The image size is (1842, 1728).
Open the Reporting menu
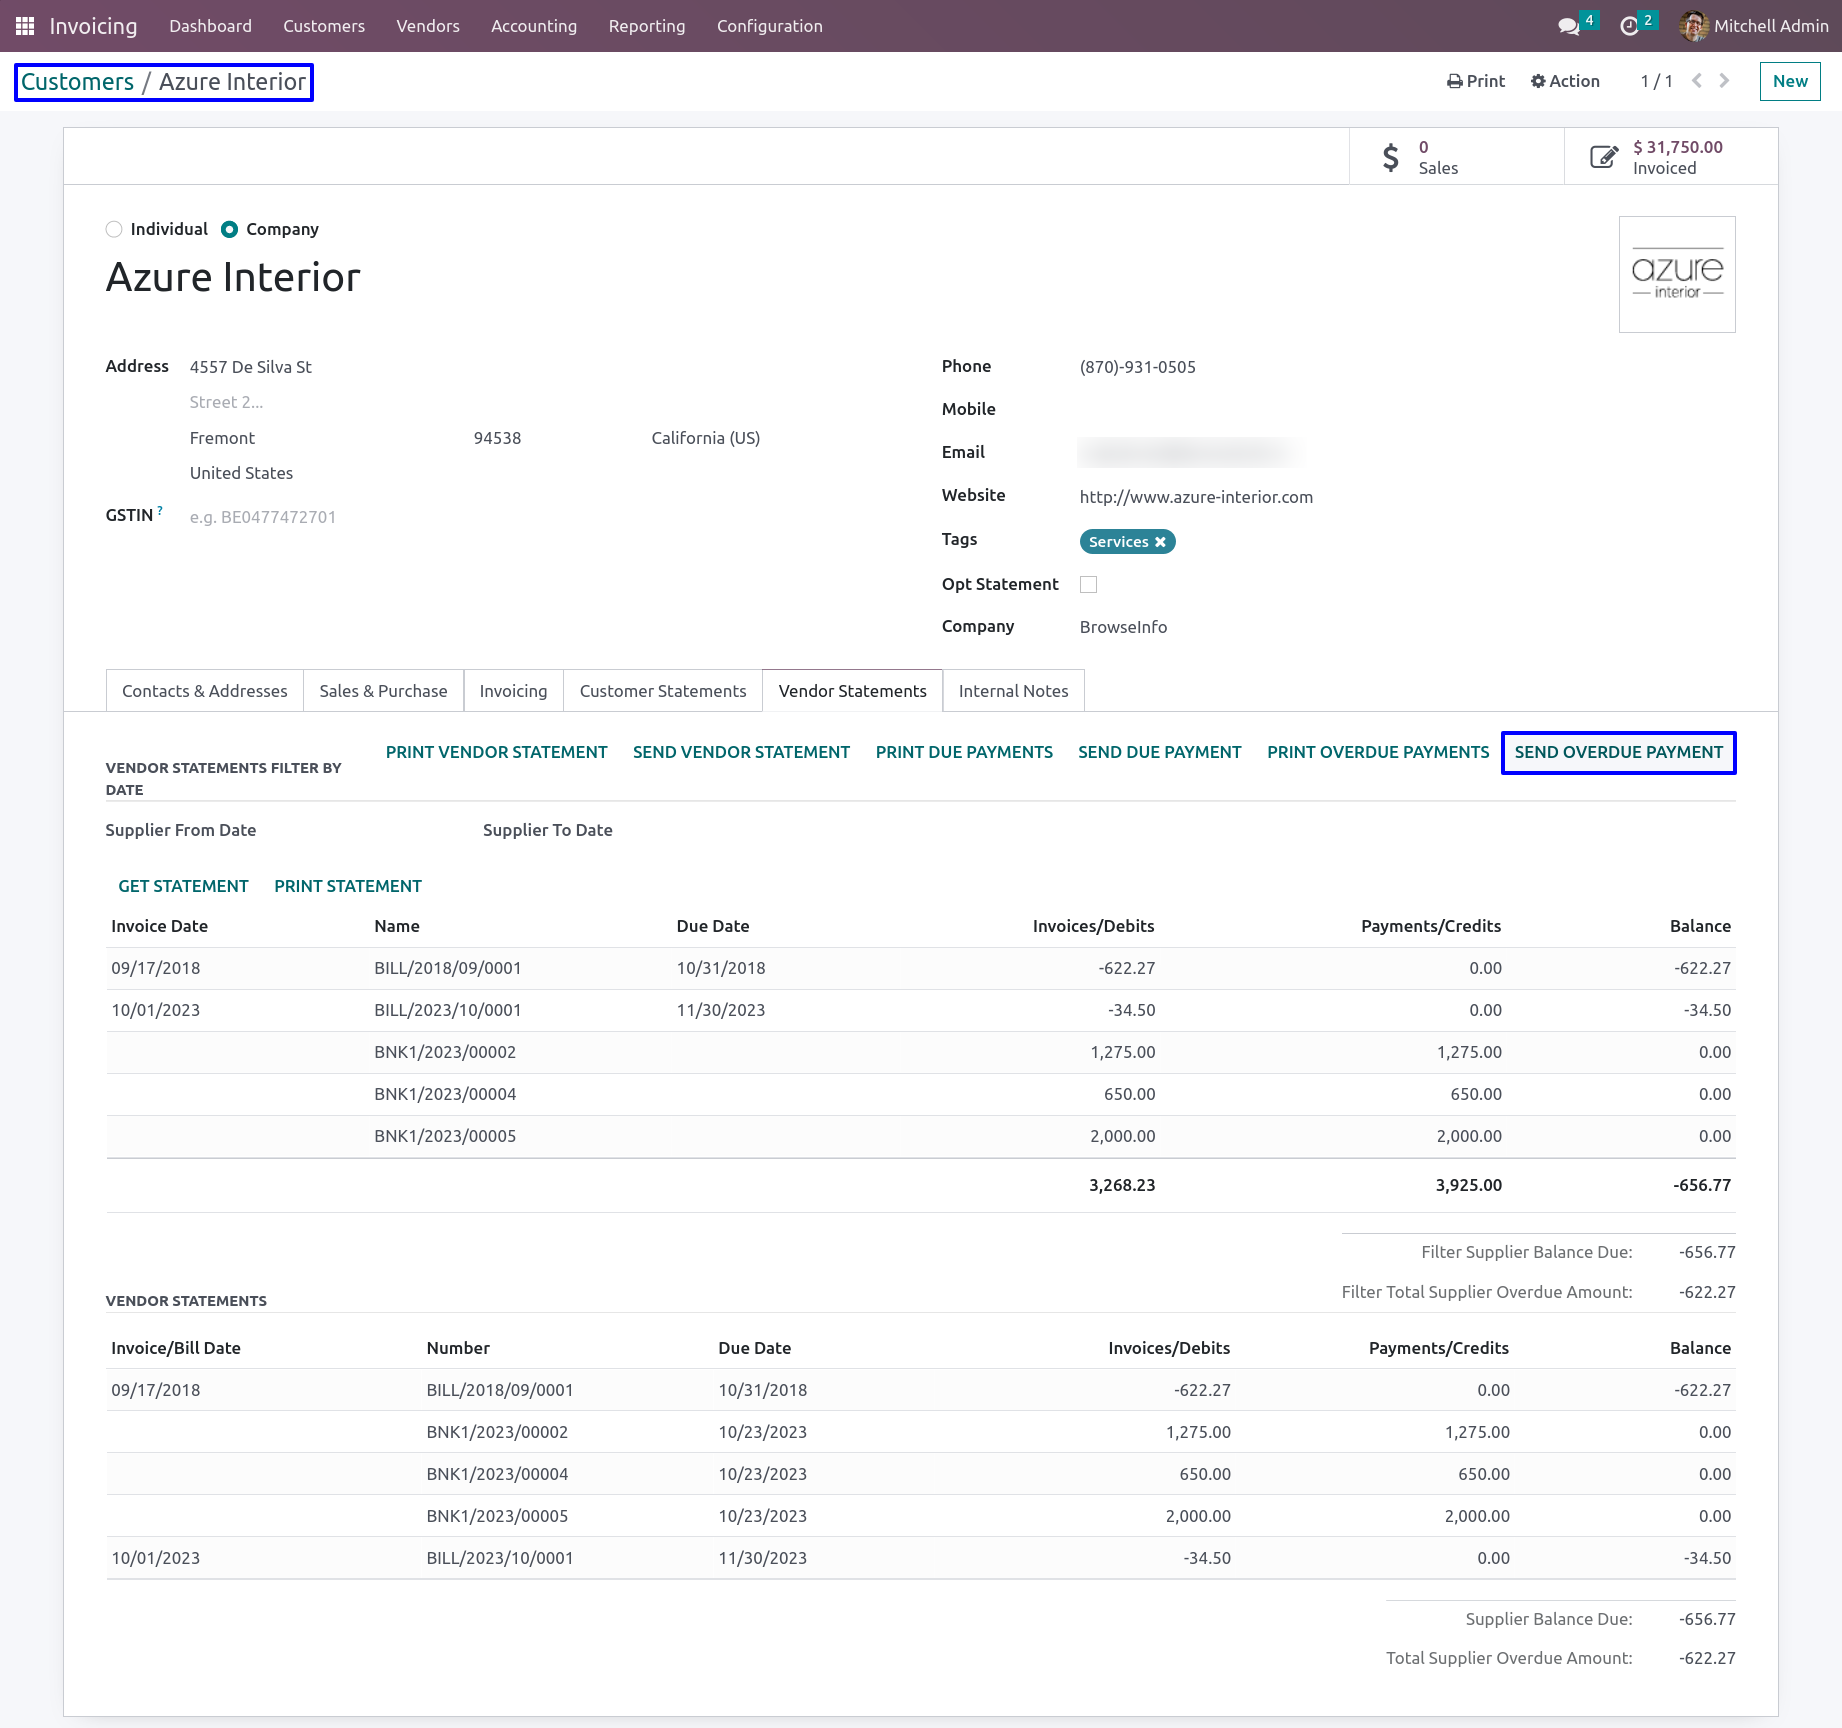coord(647,26)
